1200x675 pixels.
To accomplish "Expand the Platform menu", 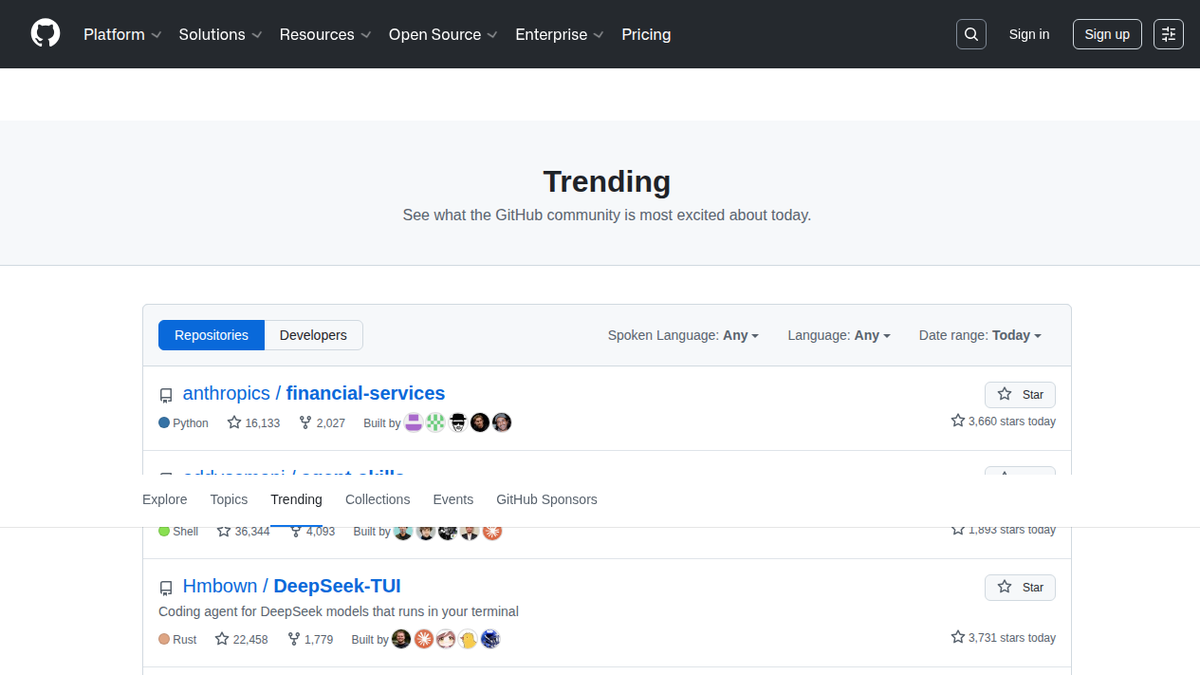I will coord(122,34).
